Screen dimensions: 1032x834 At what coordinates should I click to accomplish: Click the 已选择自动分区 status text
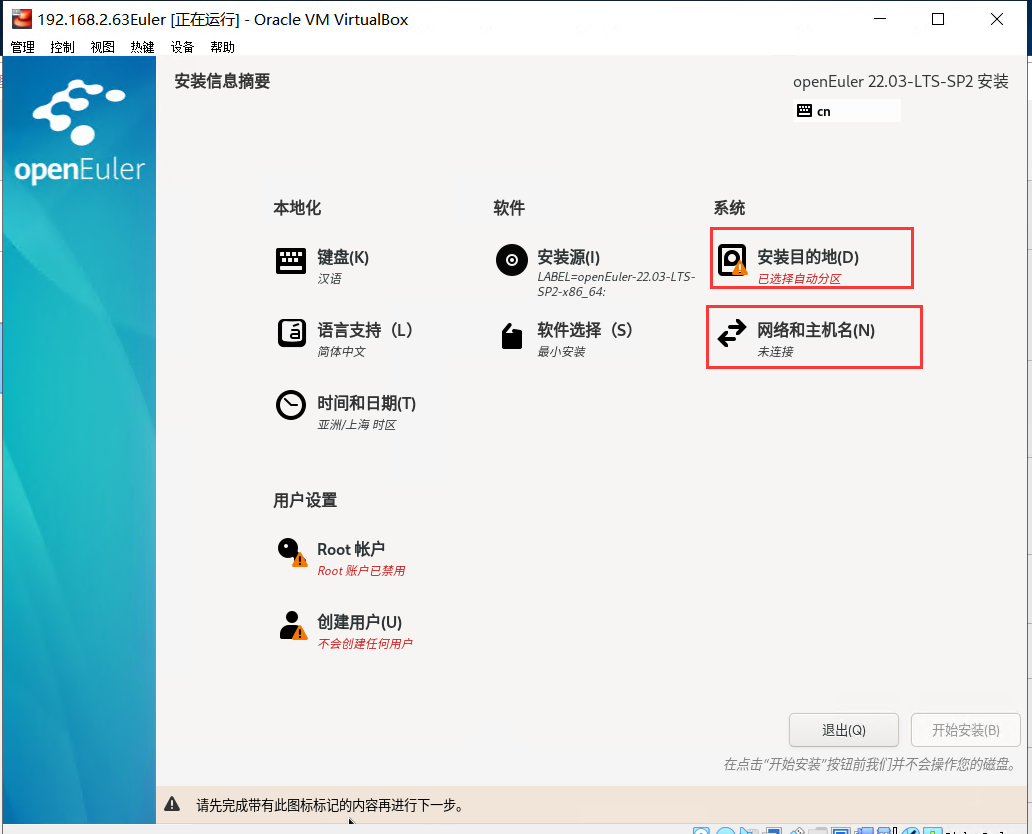799,278
